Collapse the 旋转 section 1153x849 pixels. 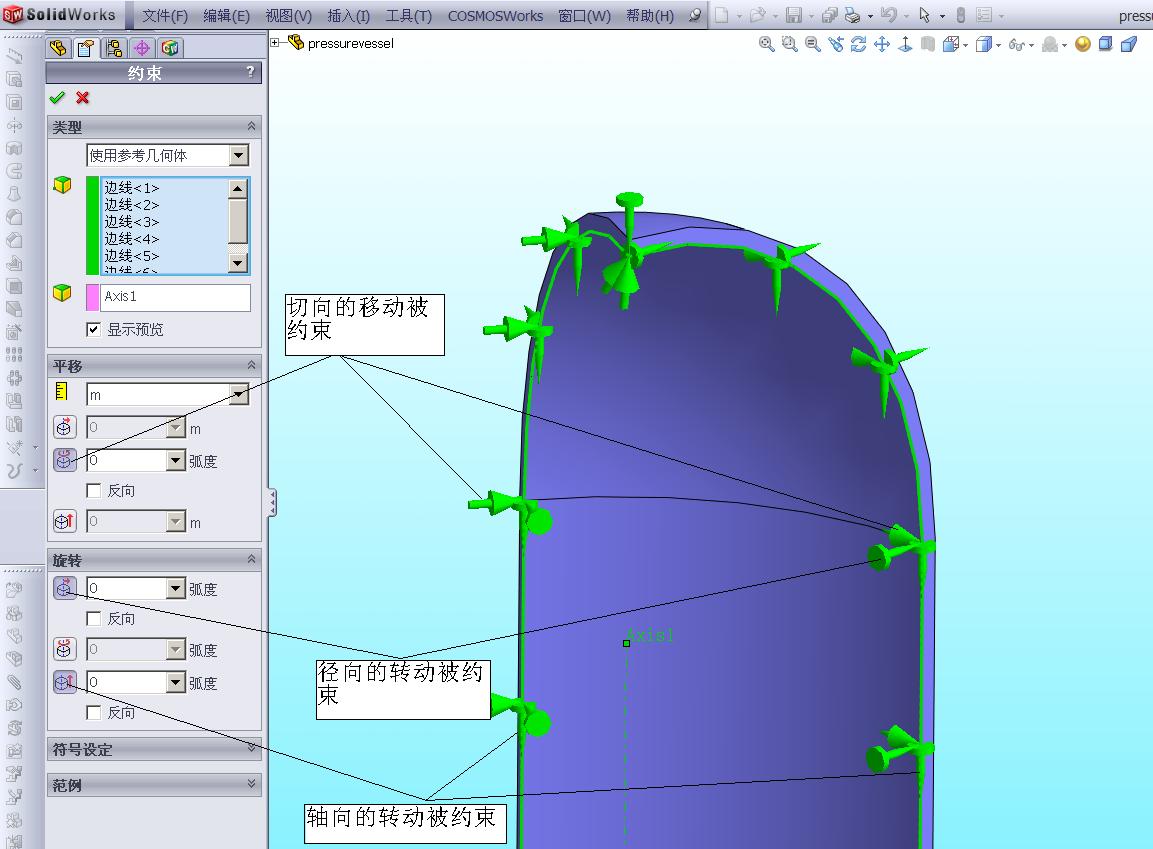tap(251, 559)
